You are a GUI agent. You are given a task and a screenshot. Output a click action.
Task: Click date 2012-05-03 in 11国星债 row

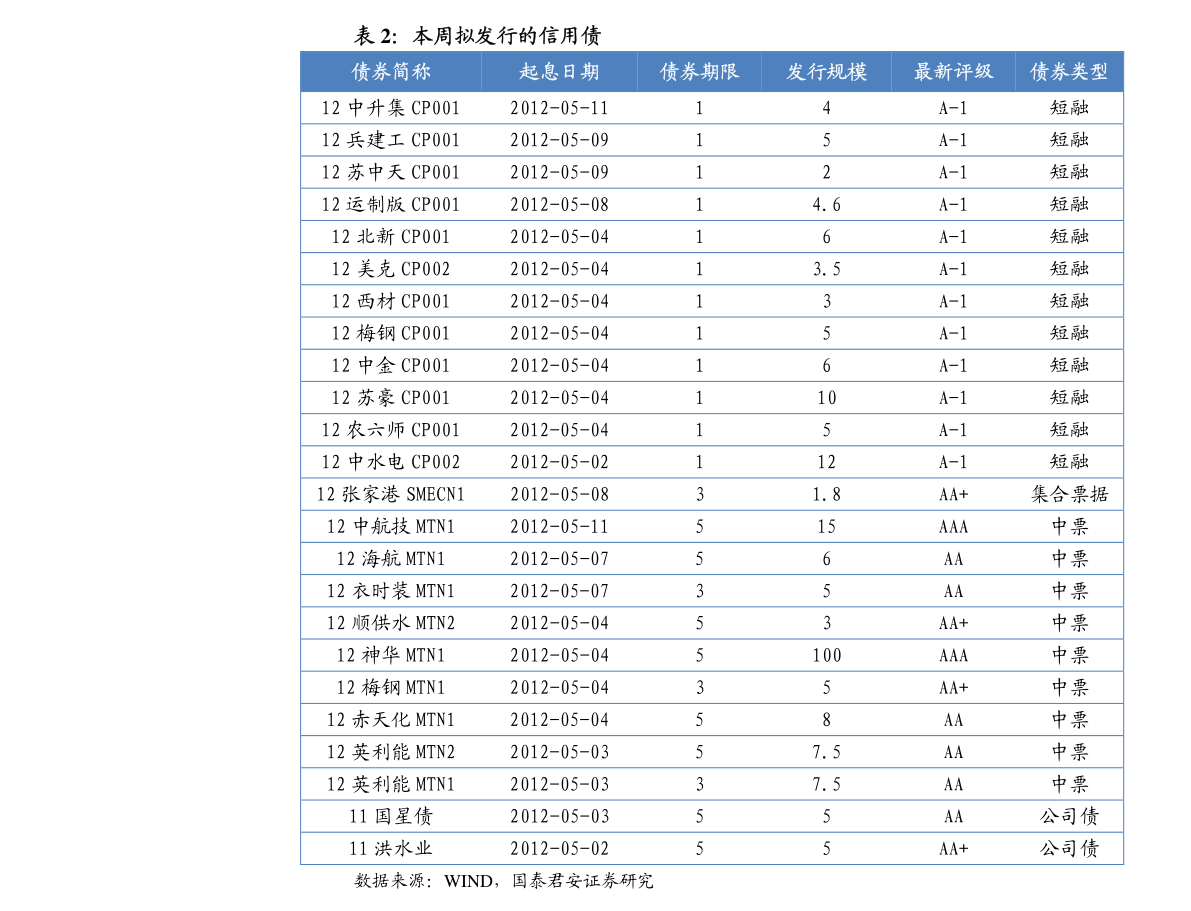(560, 816)
